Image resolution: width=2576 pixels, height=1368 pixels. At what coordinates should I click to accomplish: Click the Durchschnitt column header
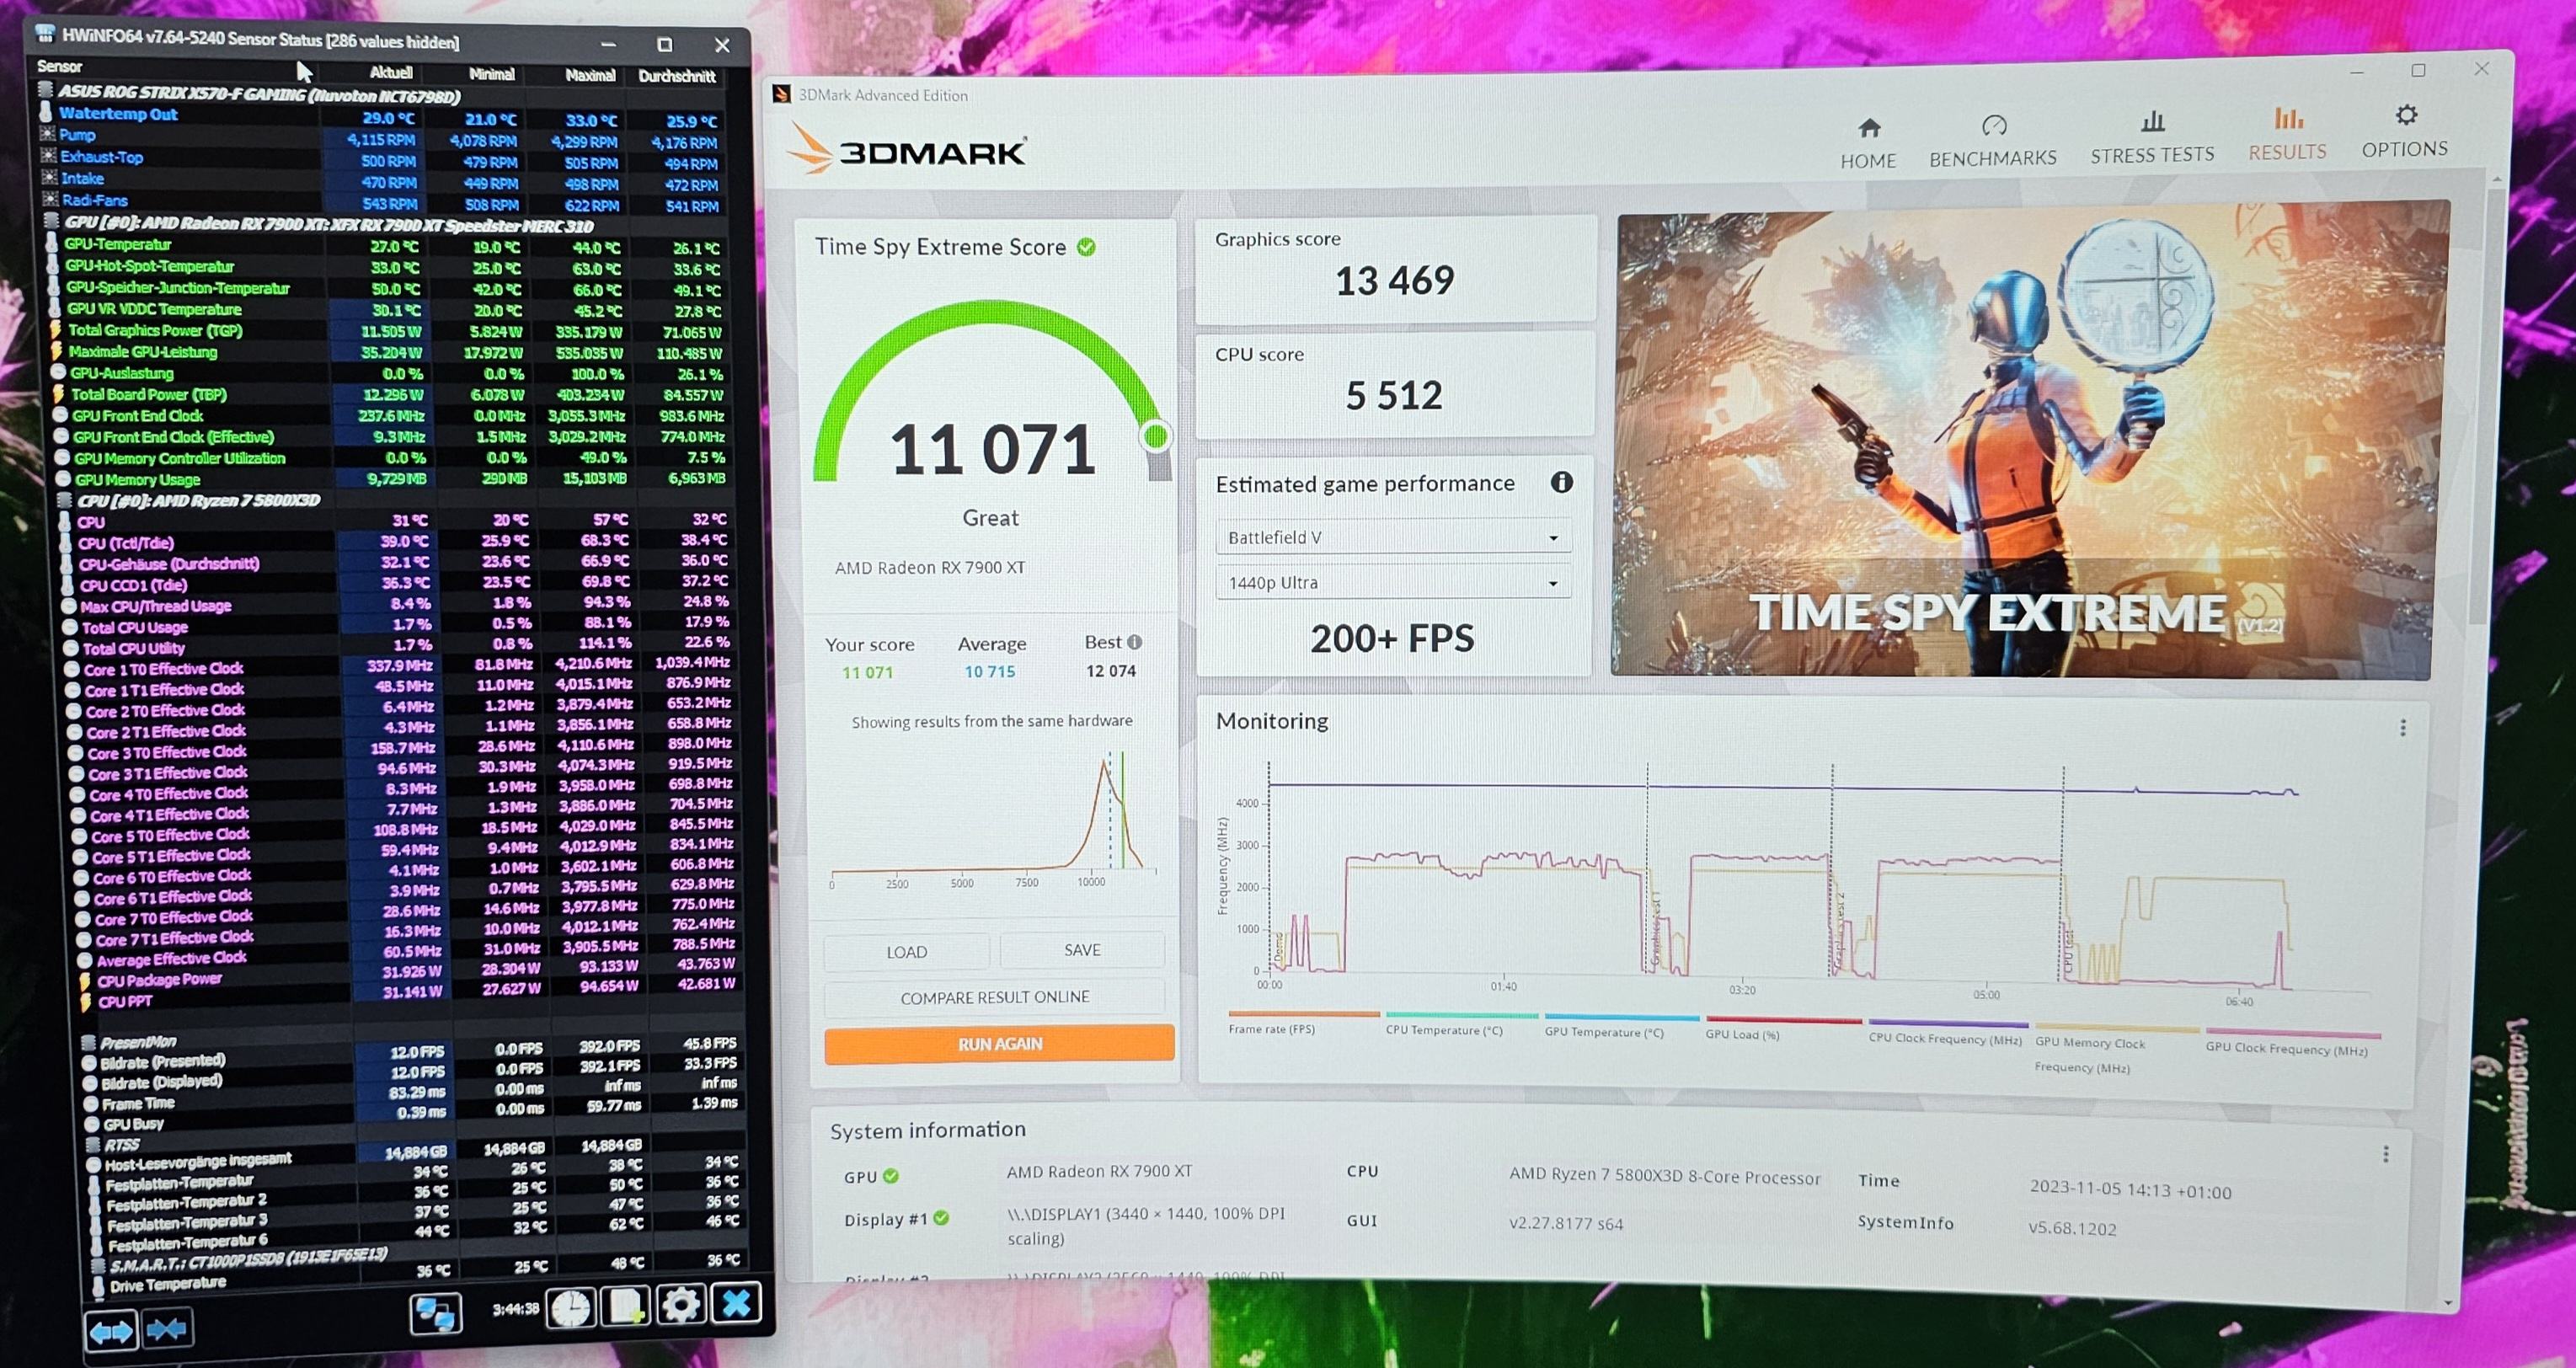677,76
